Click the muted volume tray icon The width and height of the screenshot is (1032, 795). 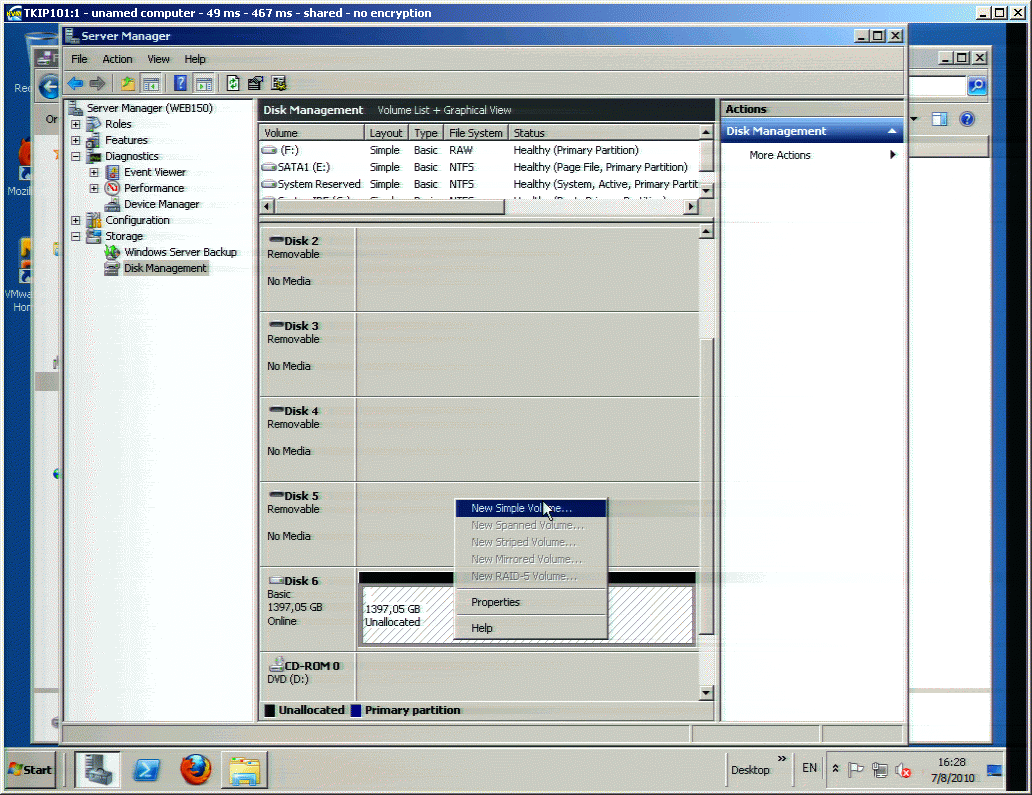click(903, 770)
